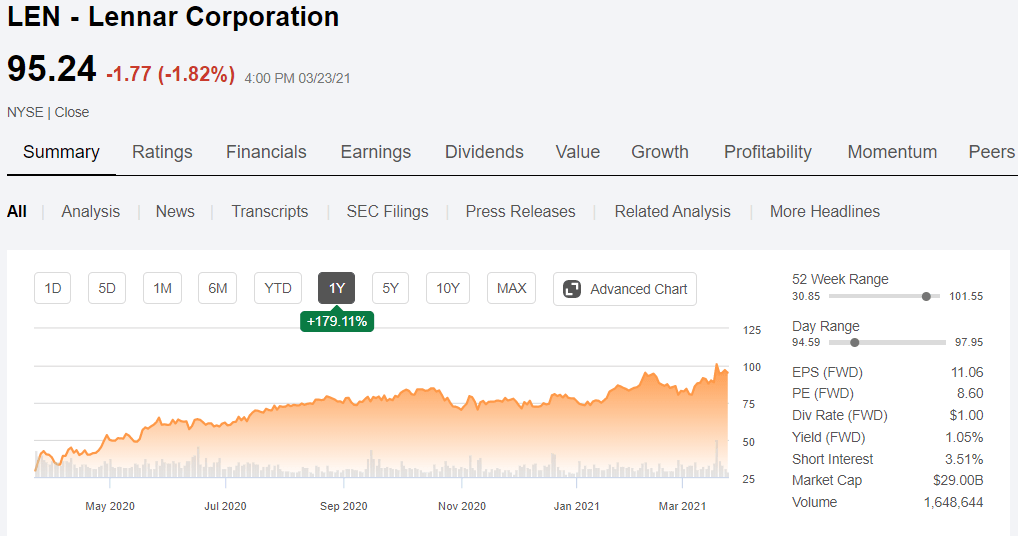The width and height of the screenshot is (1018, 536).
Task: Switch chart to 1M range
Action: pos(162,288)
